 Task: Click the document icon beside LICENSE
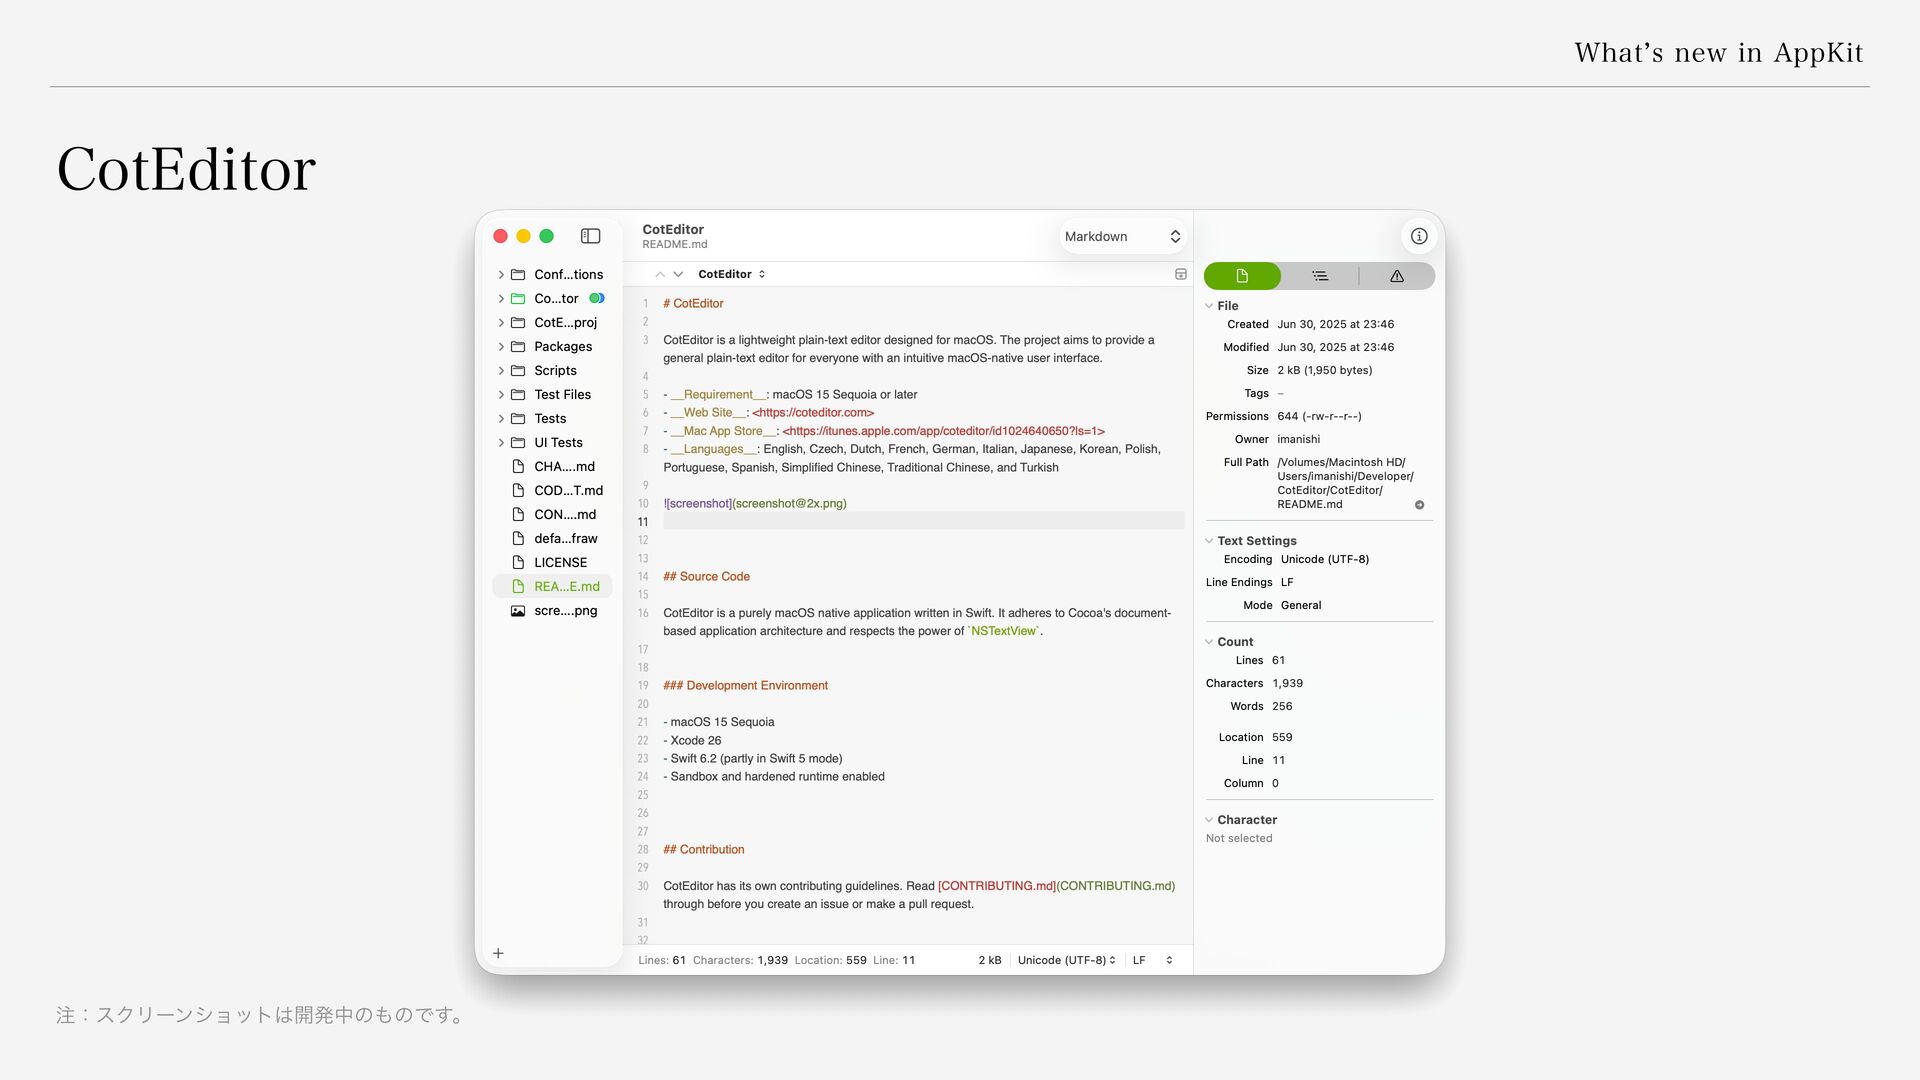click(518, 562)
